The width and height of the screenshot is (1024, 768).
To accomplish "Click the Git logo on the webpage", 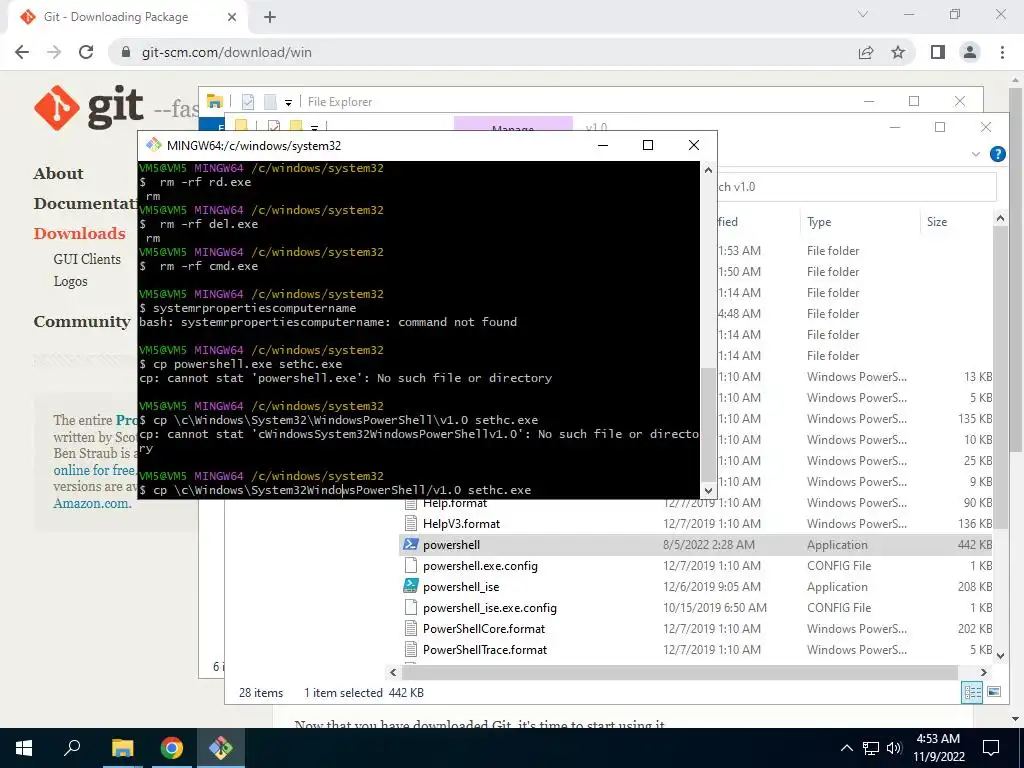I will click(x=88, y=108).
